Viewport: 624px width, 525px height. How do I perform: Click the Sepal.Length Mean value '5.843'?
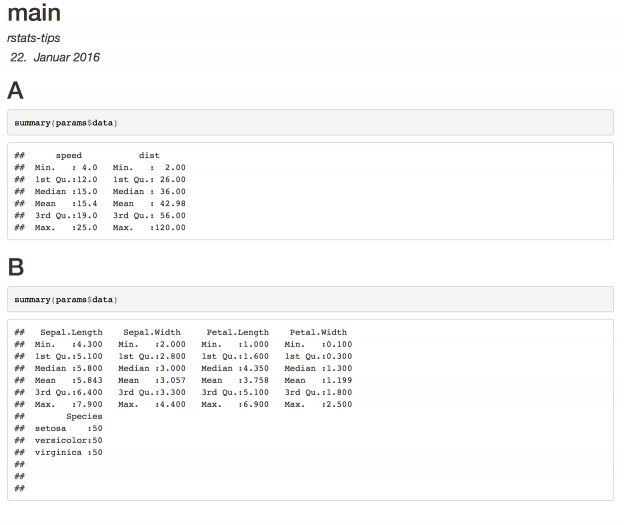[x=90, y=380]
